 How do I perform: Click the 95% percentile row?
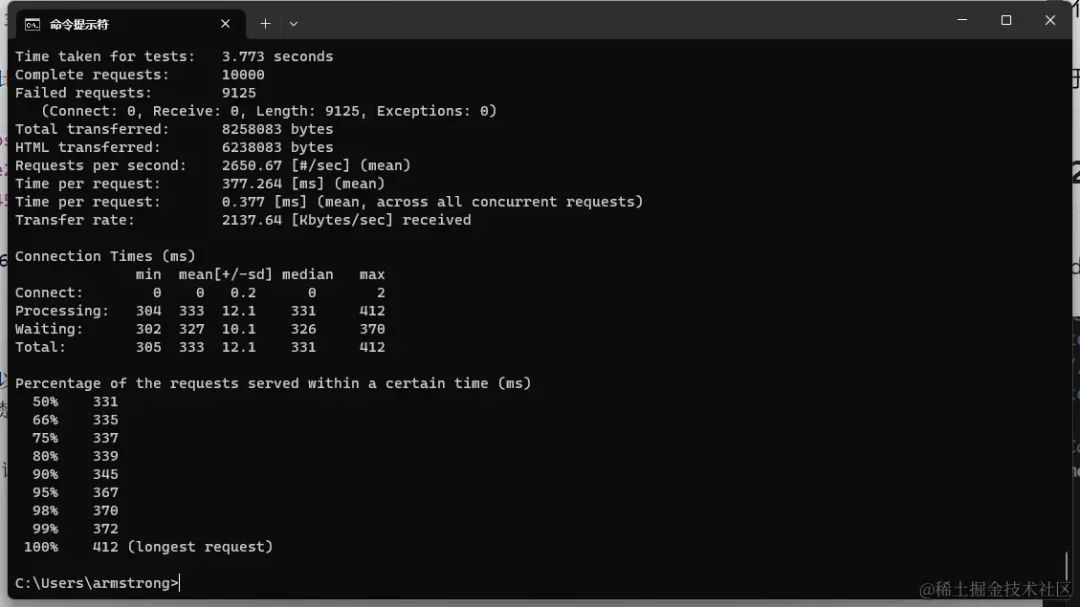(x=75, y=493)
